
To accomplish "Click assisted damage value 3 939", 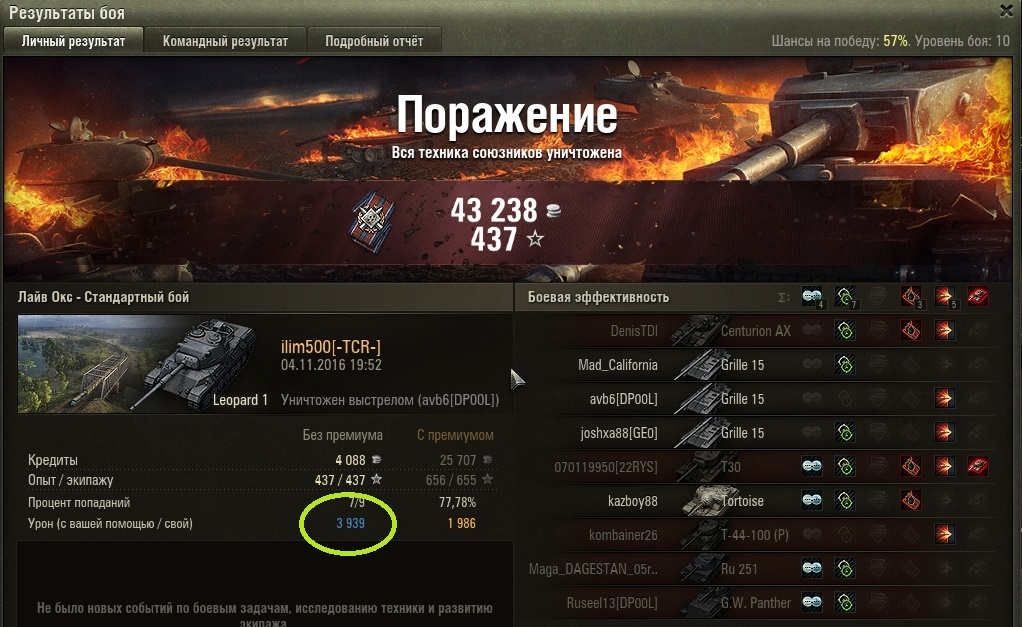I will (351, 523).
